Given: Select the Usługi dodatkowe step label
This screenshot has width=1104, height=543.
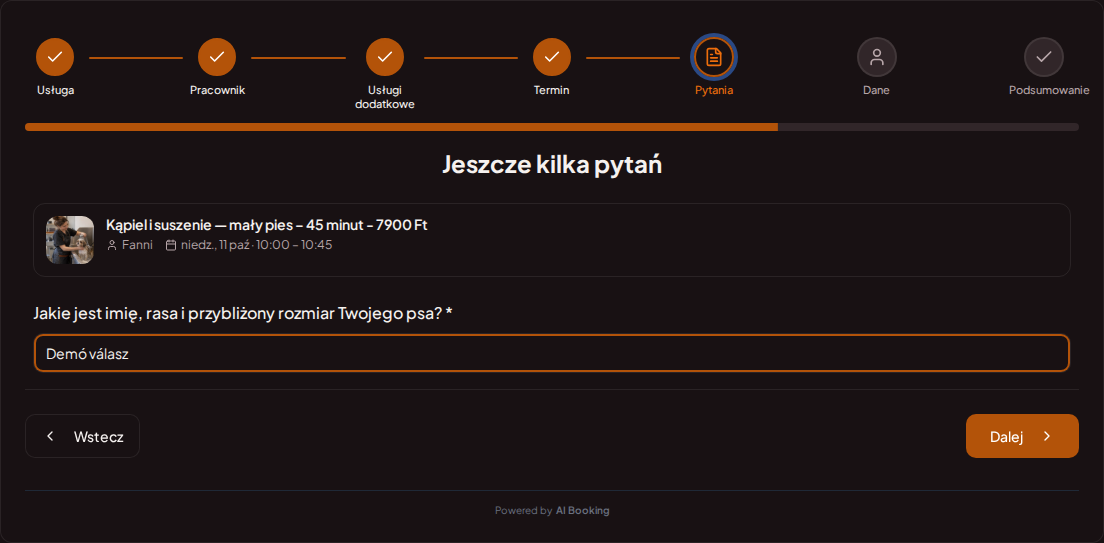Looking at the screenshot, I should click(385, 97).
